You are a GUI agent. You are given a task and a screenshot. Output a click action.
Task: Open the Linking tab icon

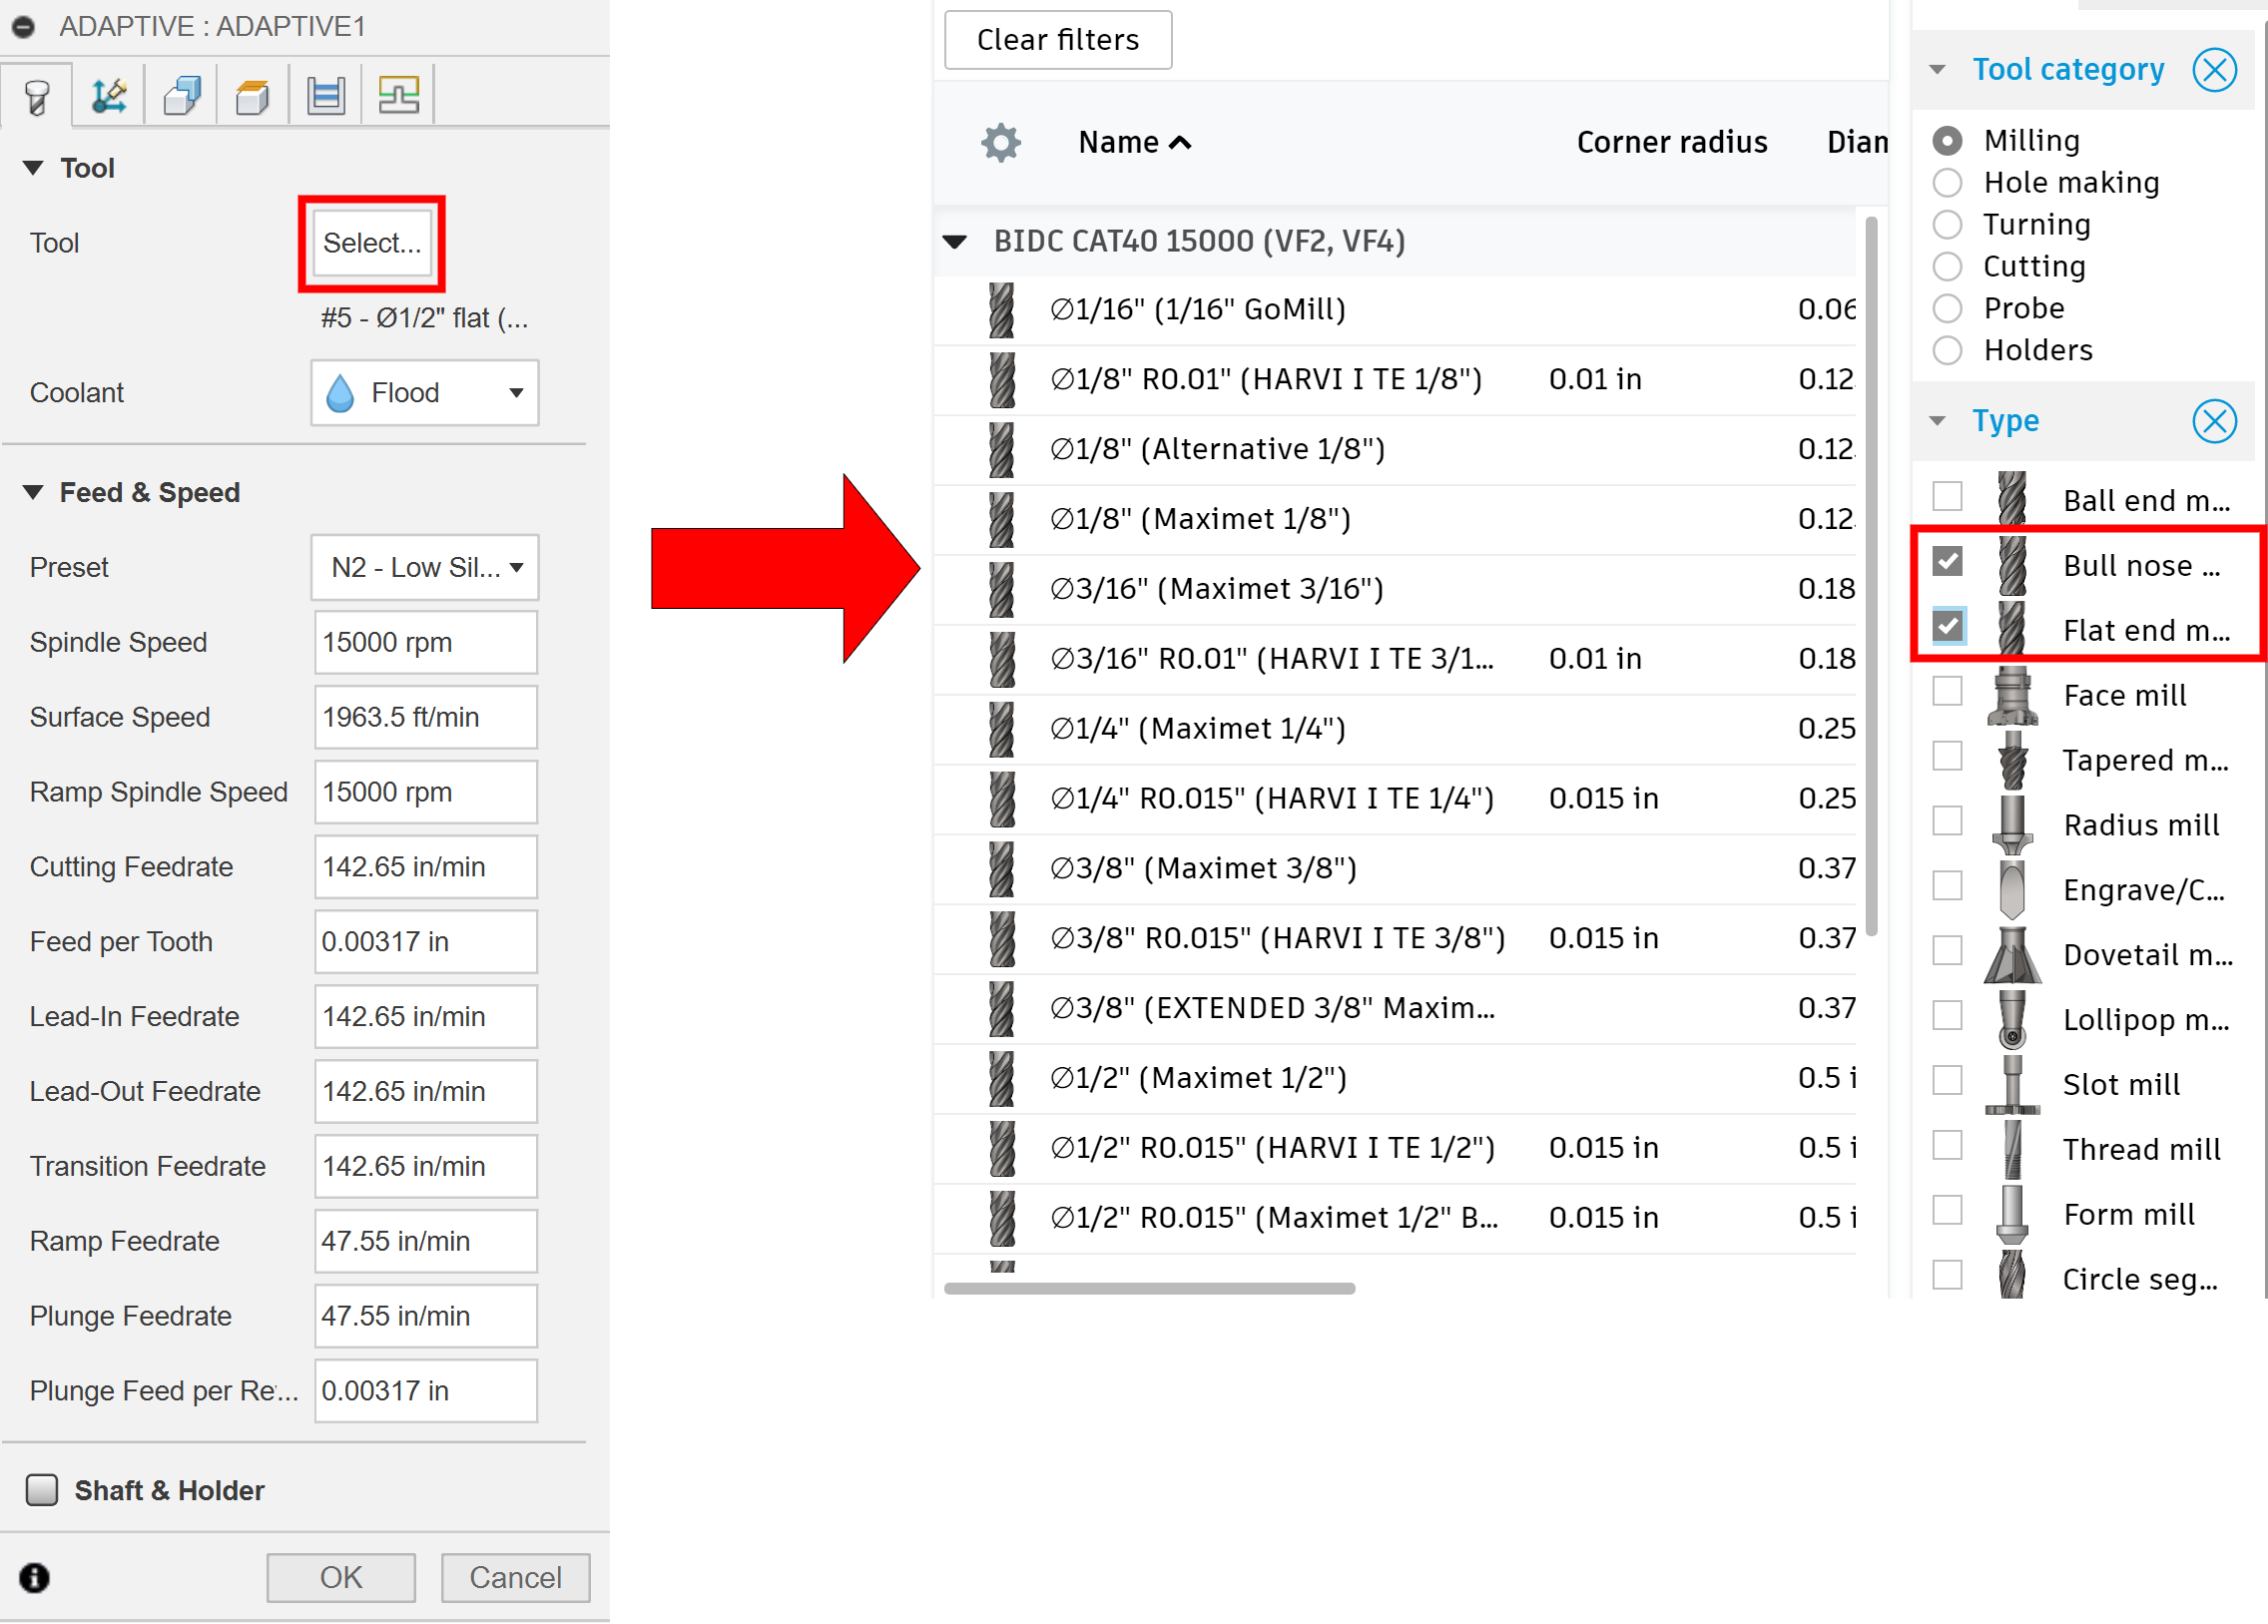[x=398, y=96]
